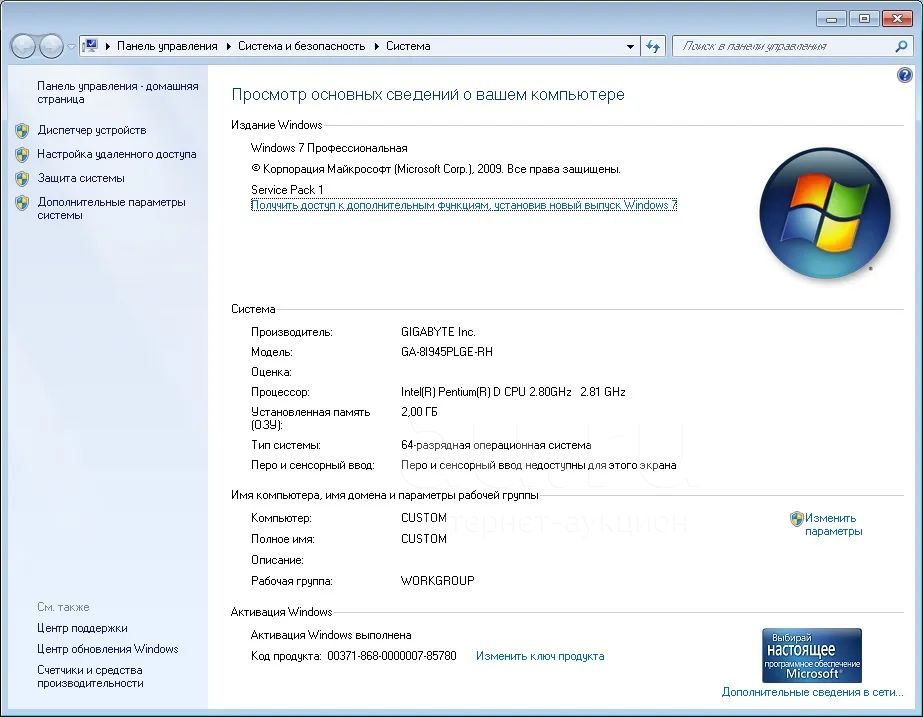
Task: Click the Service Pack 1 text
Action: pyautogui.click(x=287, y=190)
